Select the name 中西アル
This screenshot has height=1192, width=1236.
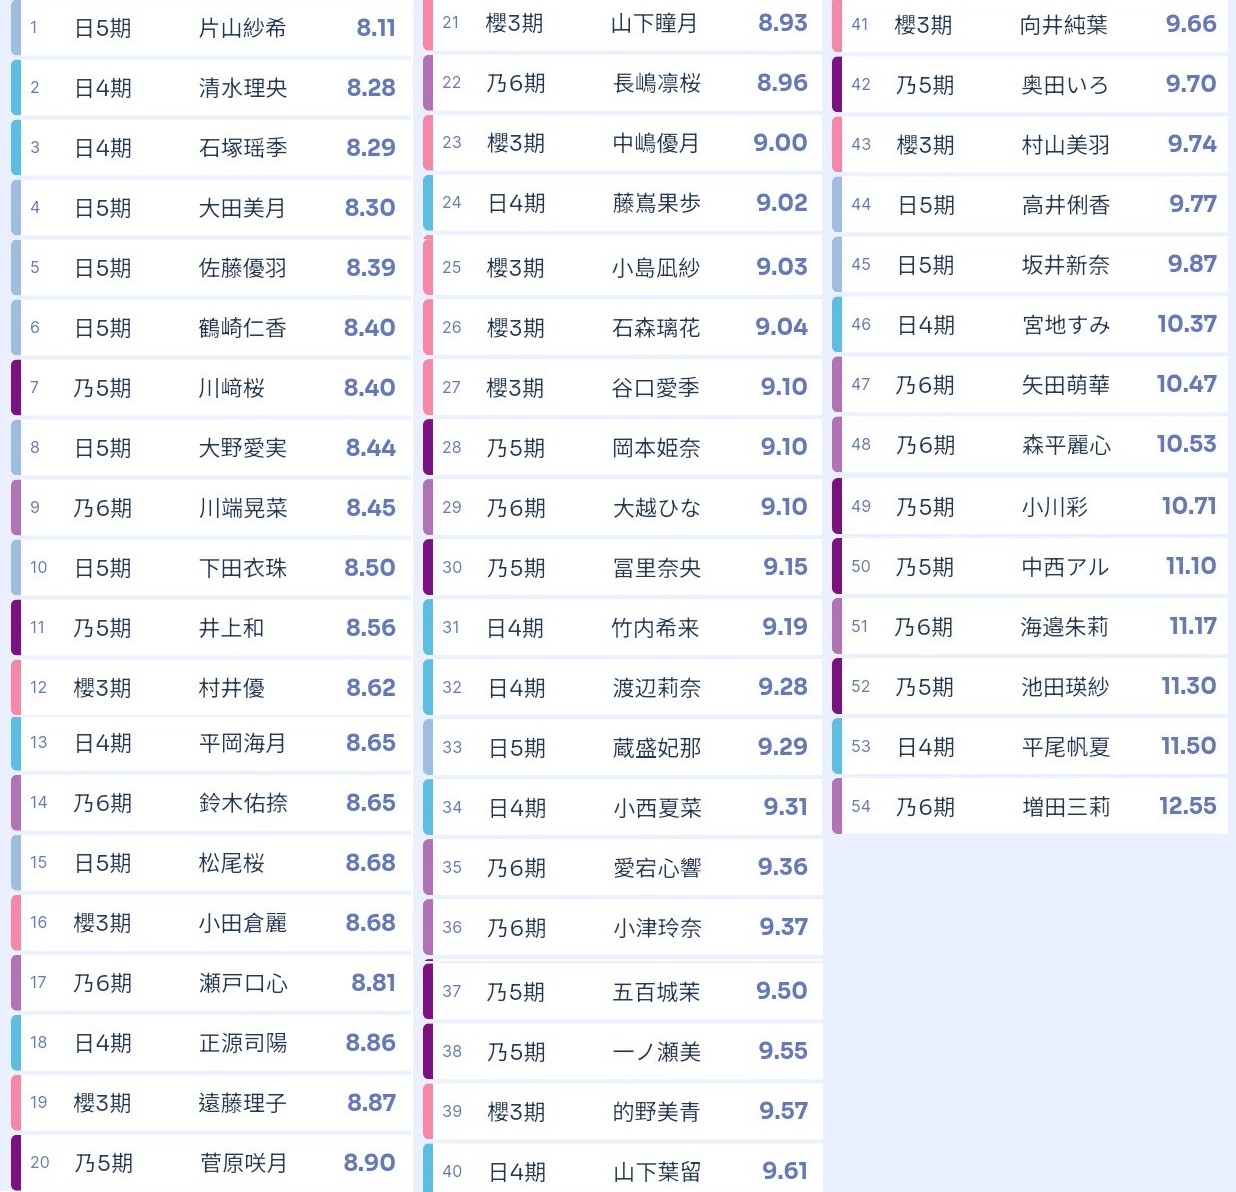click(x=1064, y=567)
